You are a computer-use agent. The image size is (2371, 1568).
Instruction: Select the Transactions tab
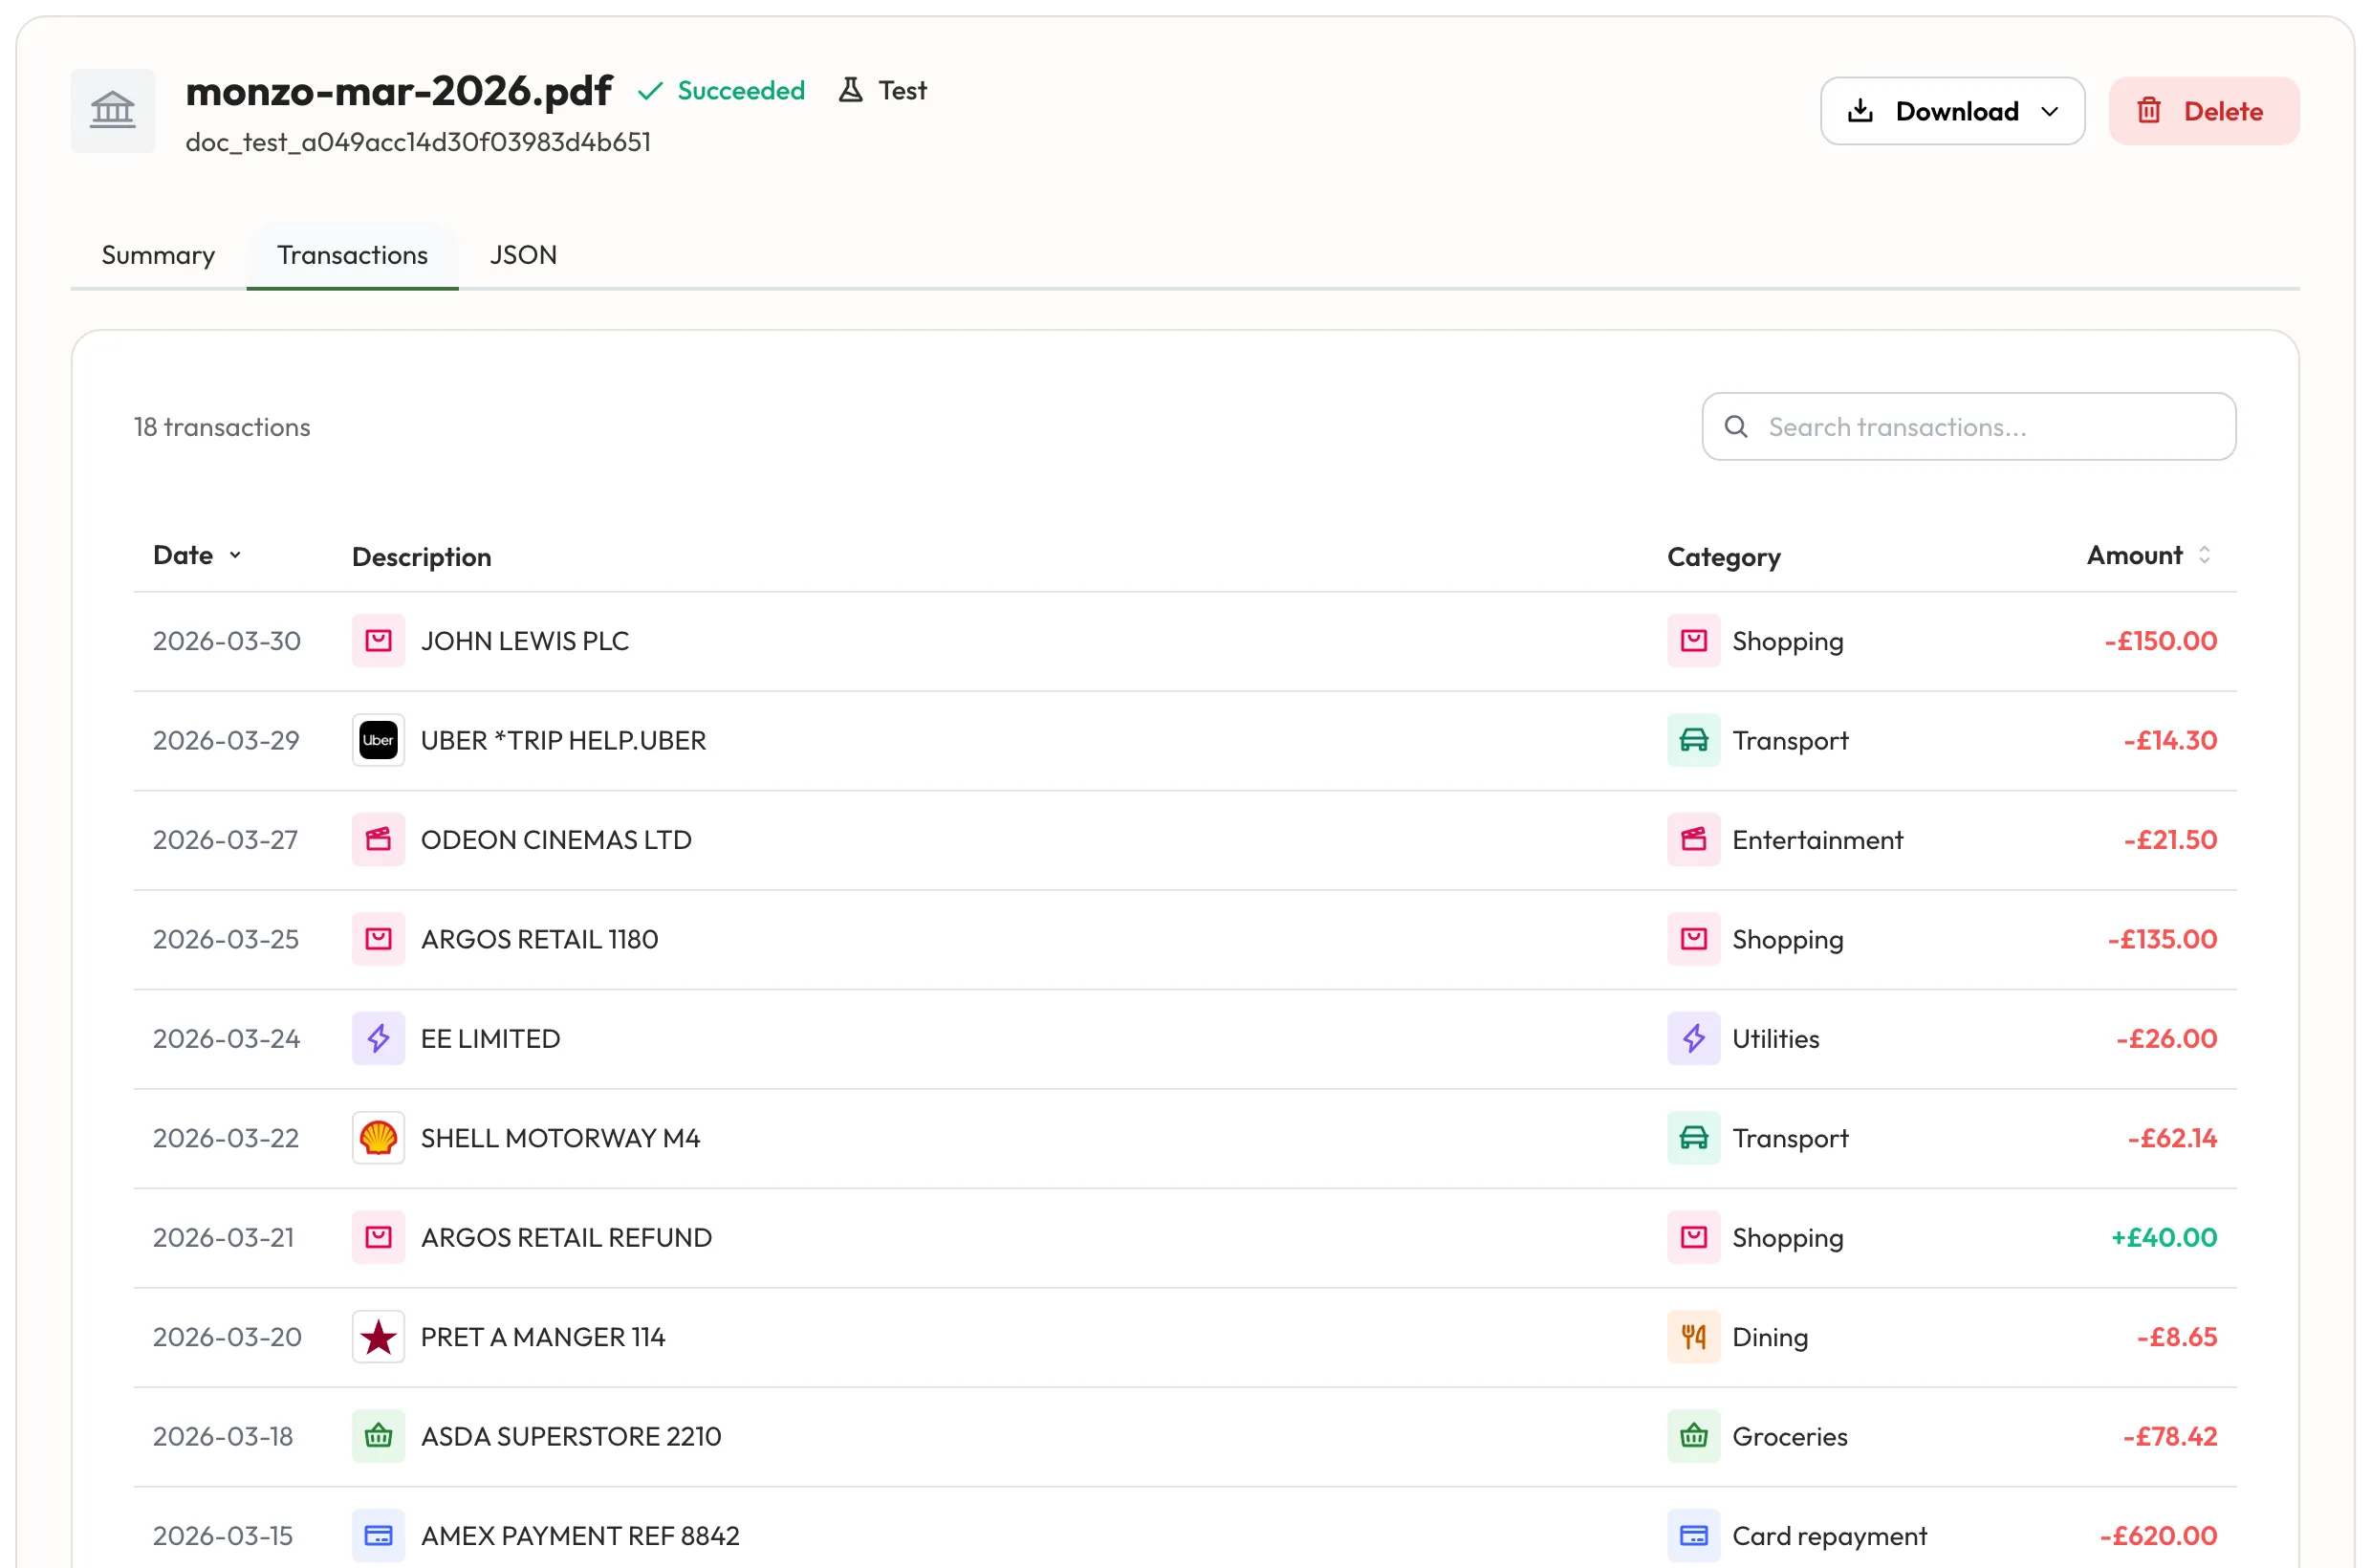[352, 255]
